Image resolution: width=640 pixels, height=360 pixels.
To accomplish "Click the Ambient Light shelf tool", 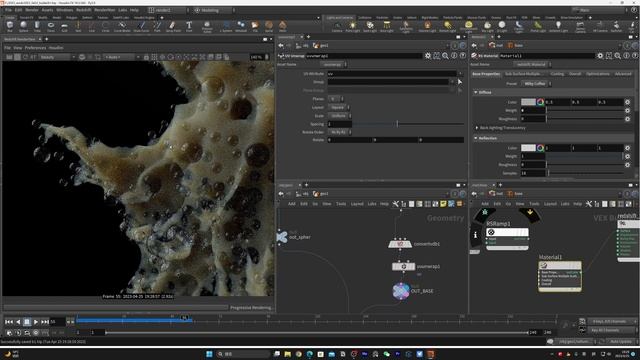I will tap(558, 27).
